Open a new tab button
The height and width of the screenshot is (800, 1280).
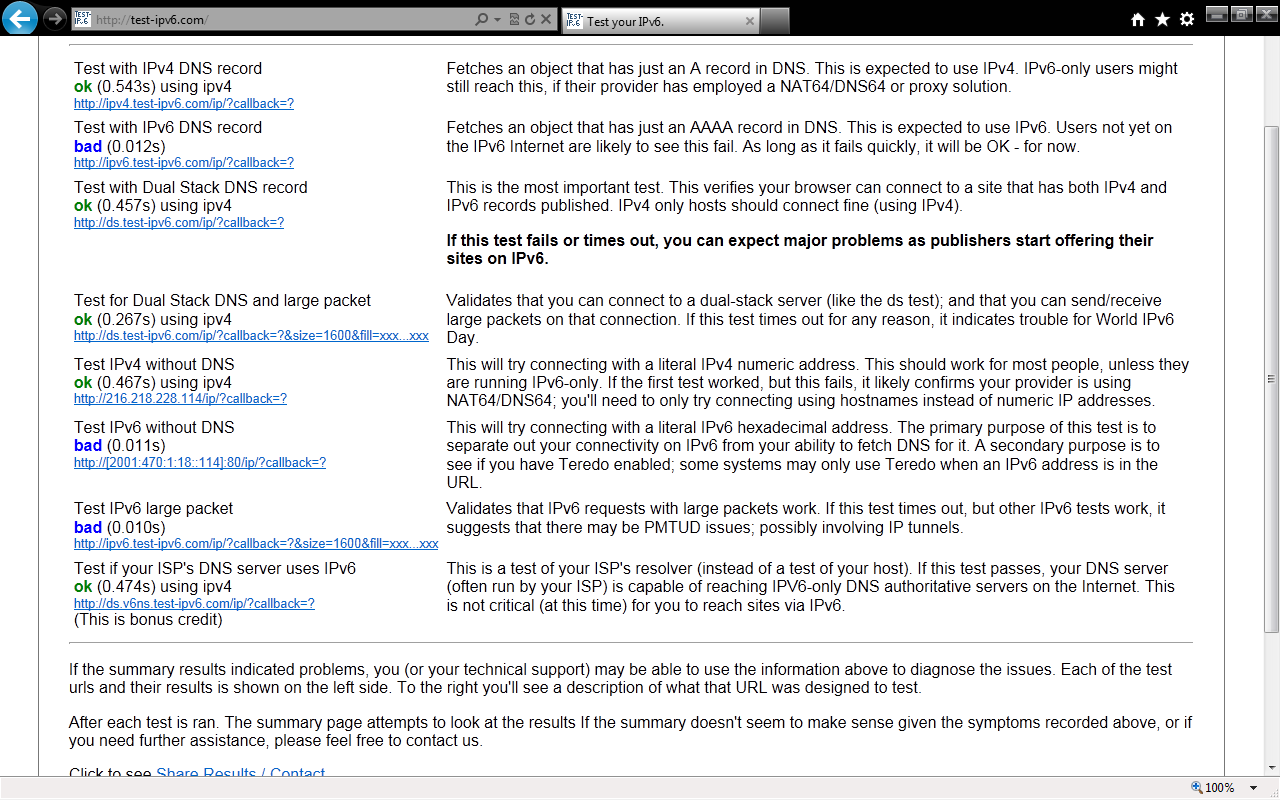pyautogui.click(x=776, y=21)
